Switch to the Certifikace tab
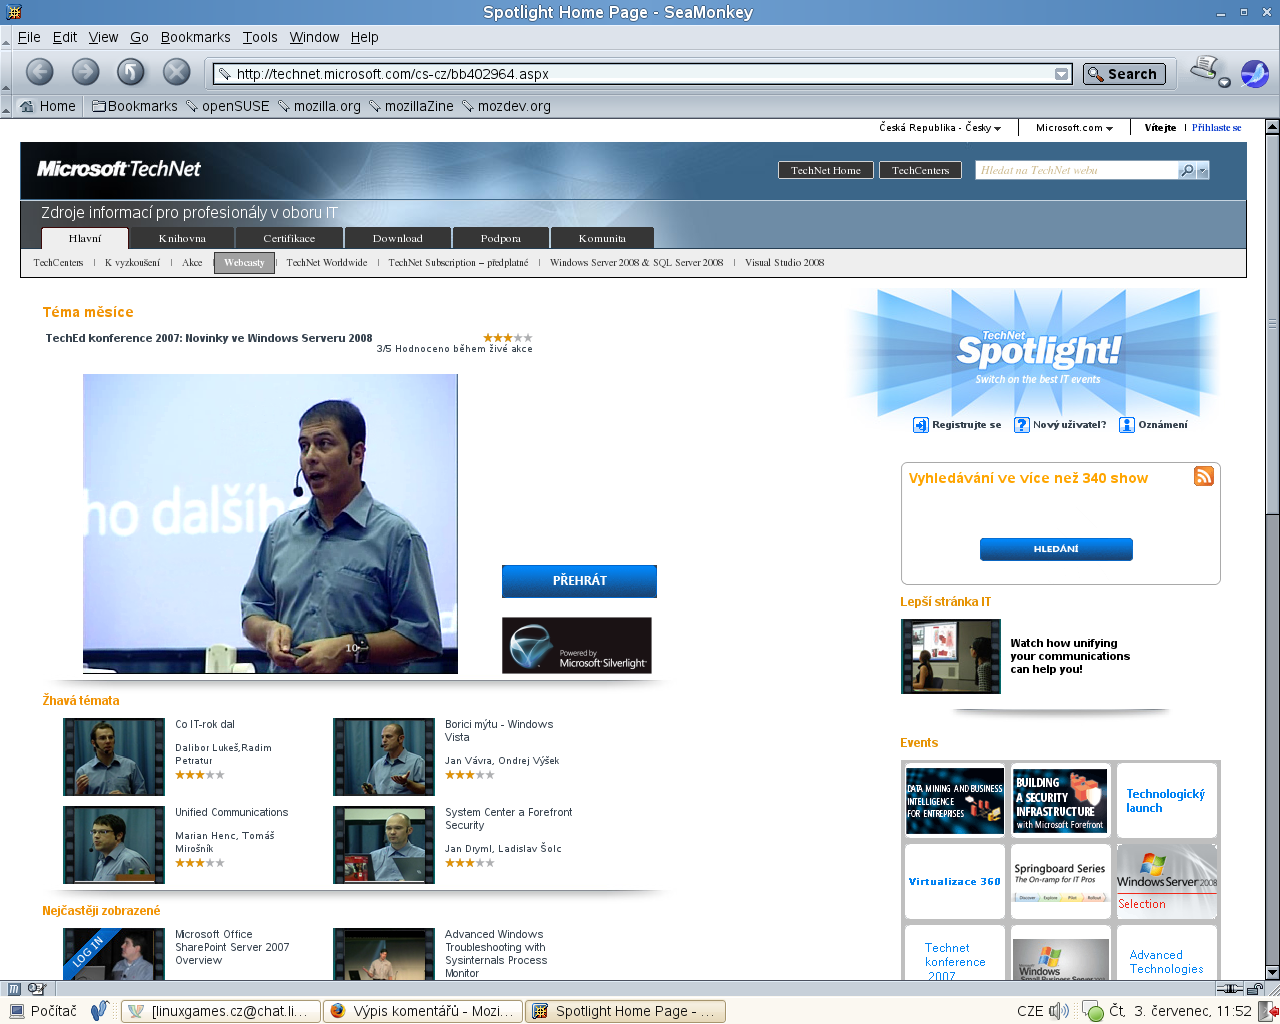Viewport: 1280px width, 1024px height. pyautogui.click(x=289, y=238)
